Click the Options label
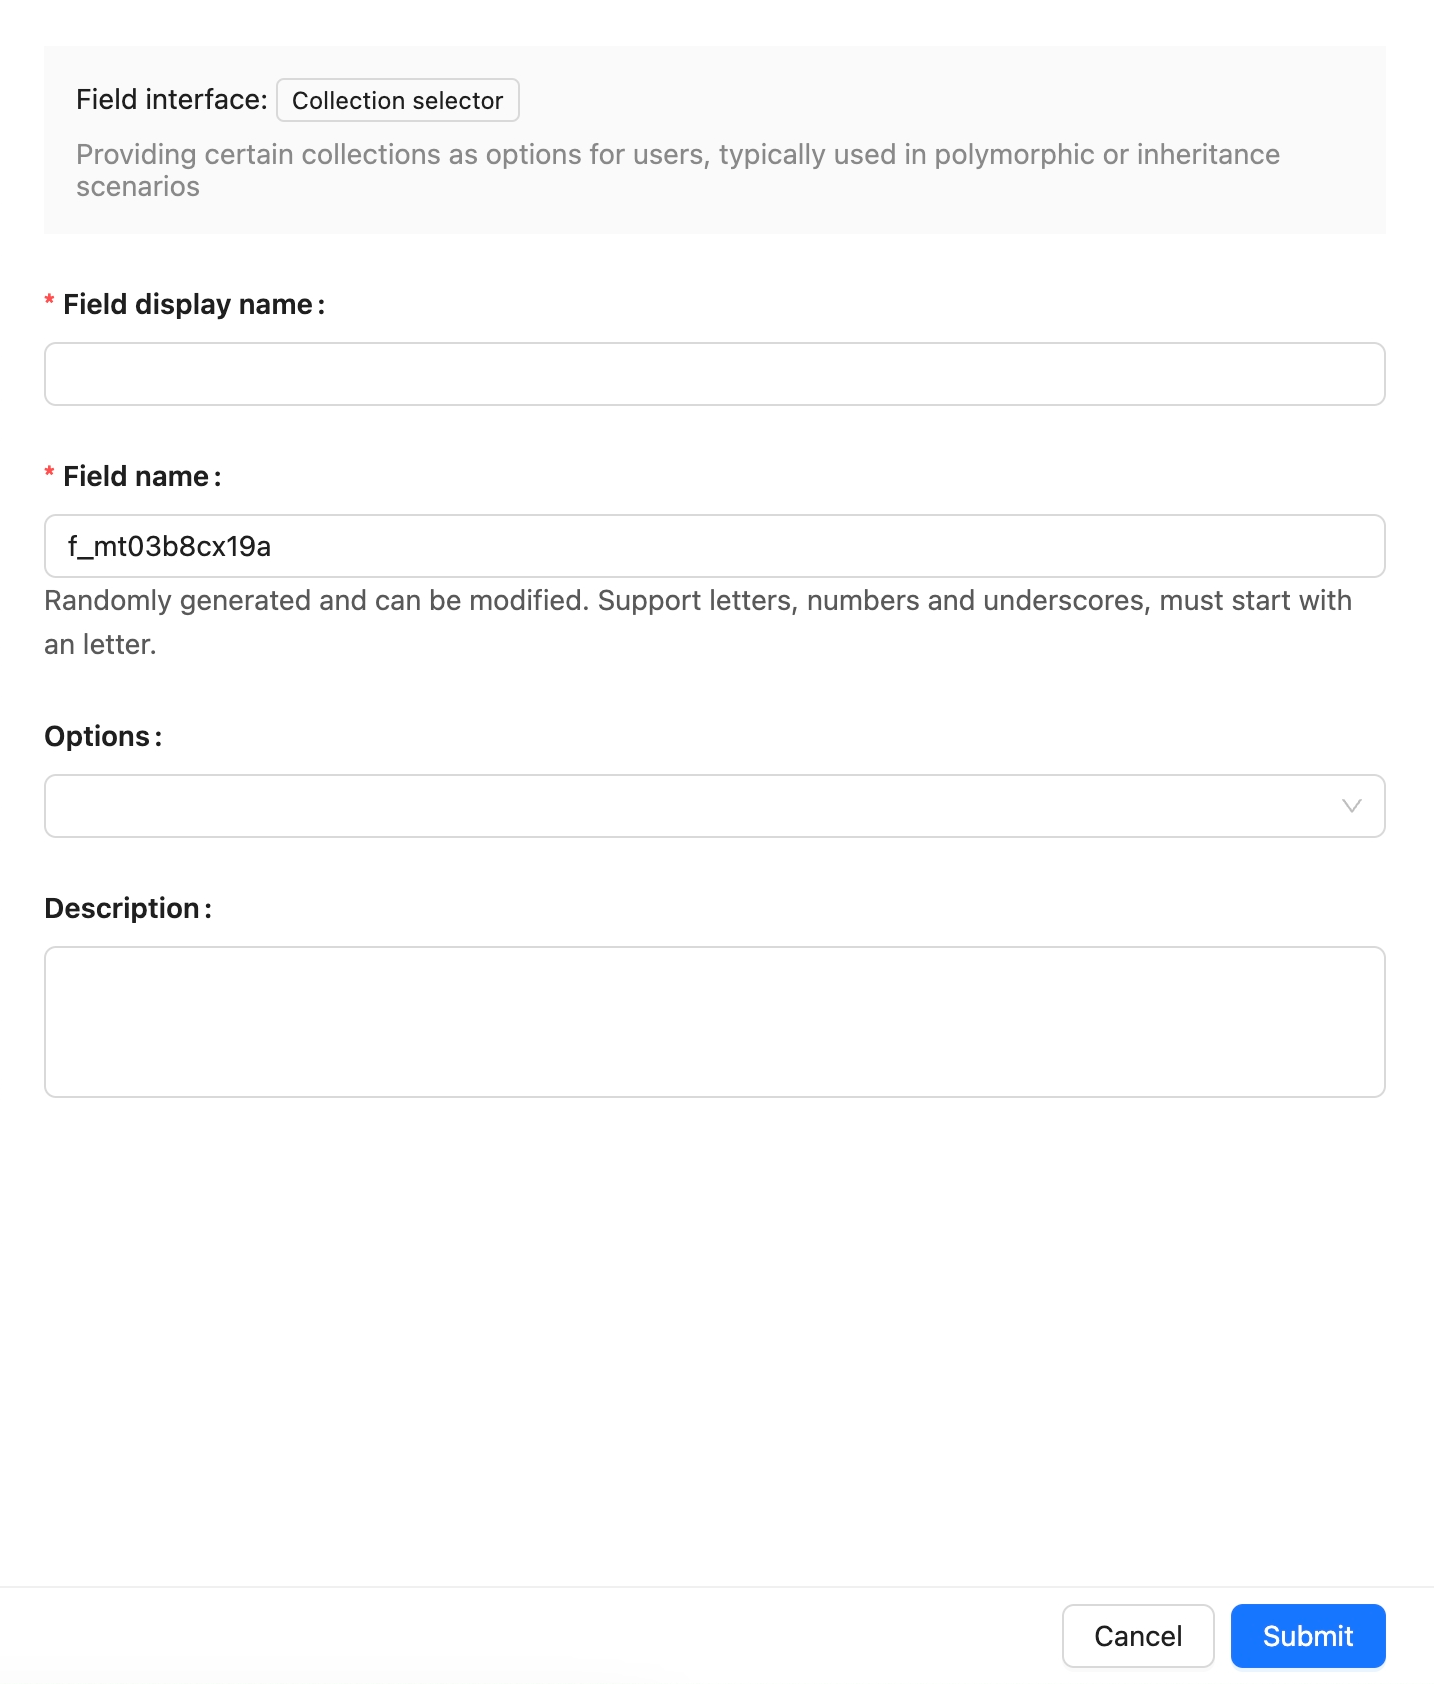 click(x=97, y=737)
